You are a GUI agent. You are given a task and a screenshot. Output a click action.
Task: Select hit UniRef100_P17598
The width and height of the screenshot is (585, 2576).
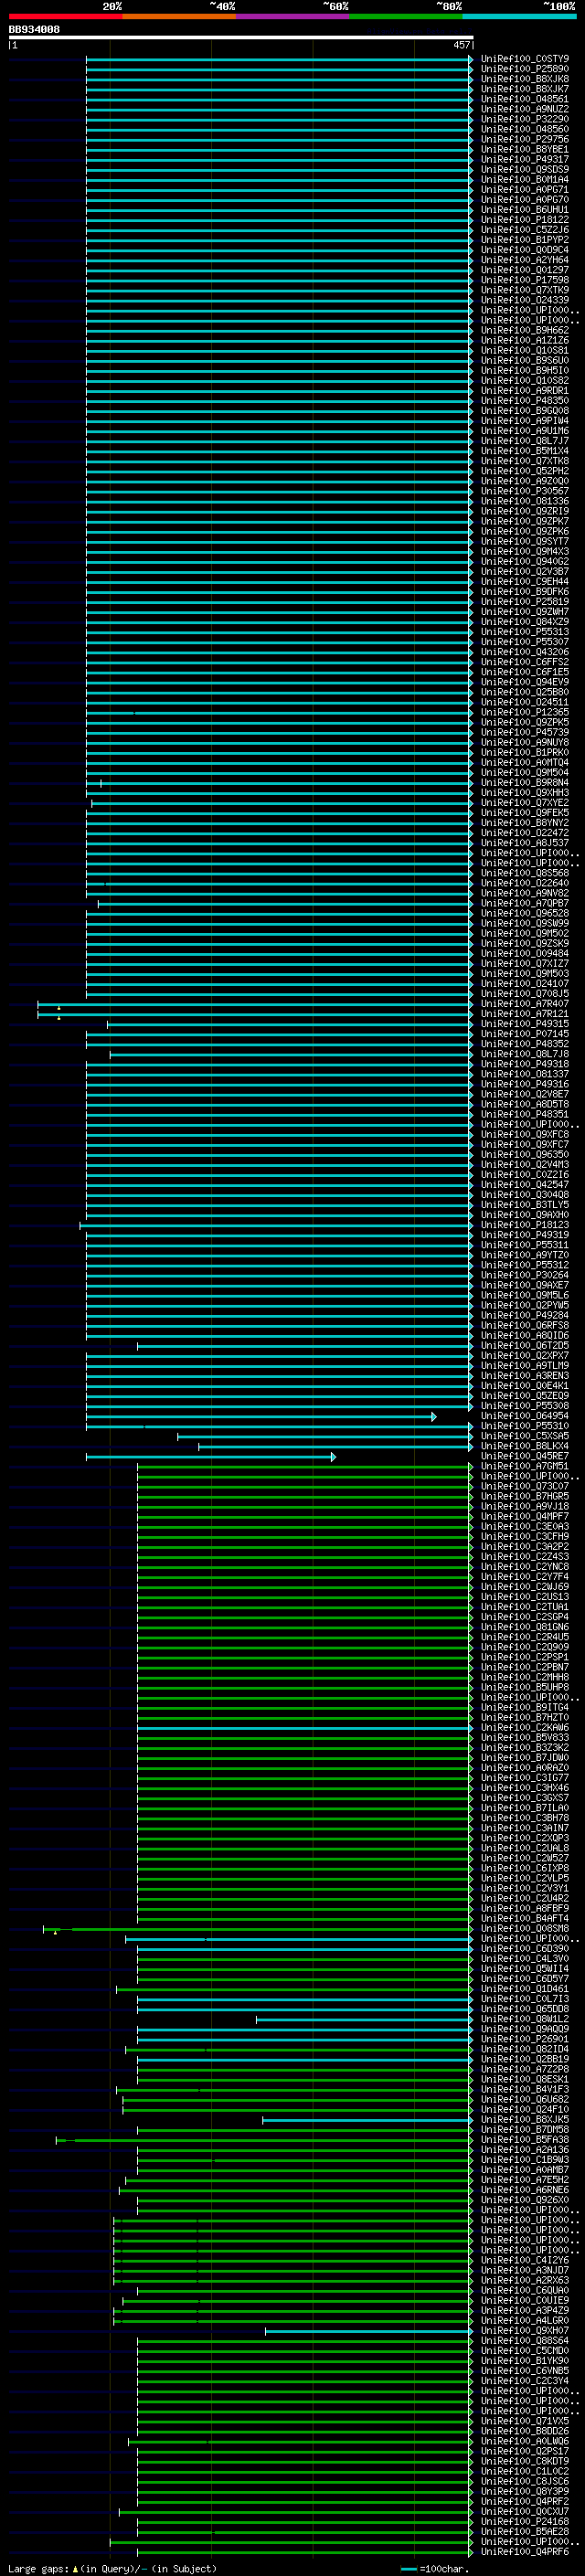525,280
